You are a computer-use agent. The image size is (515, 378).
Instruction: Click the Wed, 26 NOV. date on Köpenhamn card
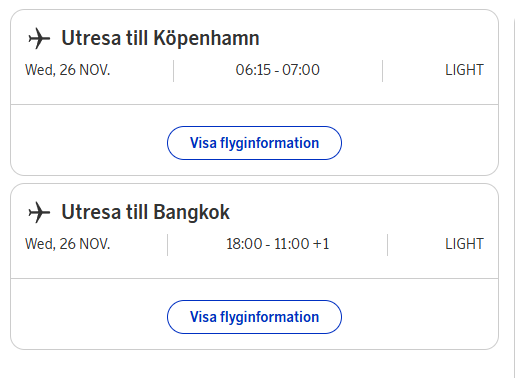point(67,70)
